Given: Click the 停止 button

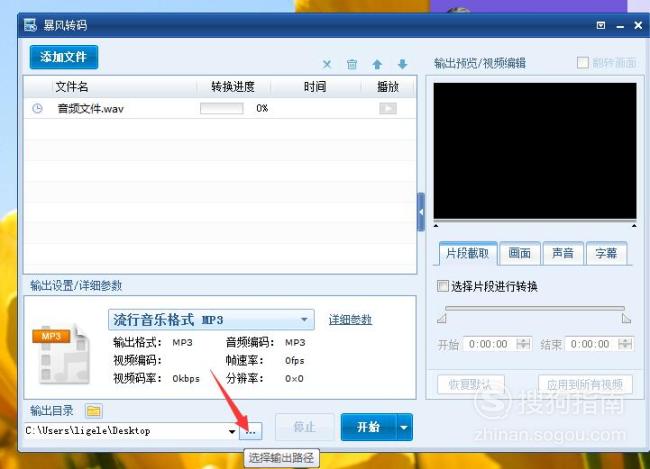Looking at the screenshot, I should pos(305,427).
